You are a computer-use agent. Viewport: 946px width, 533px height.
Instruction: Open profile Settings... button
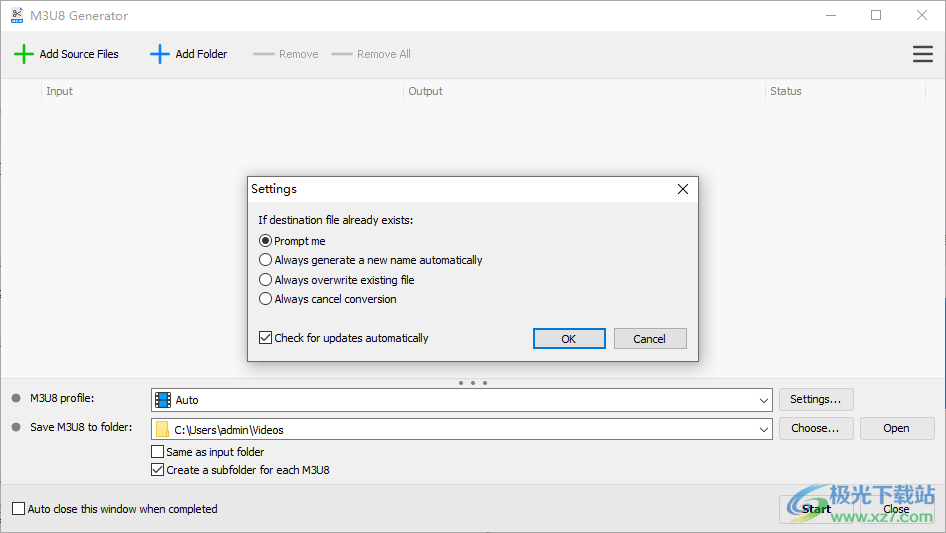(x=816, y=399)
